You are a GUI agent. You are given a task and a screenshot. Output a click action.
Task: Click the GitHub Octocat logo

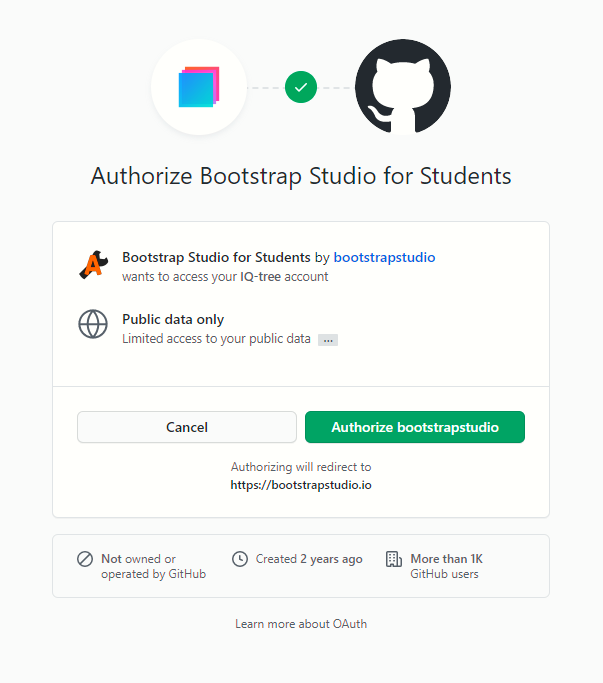403,87
